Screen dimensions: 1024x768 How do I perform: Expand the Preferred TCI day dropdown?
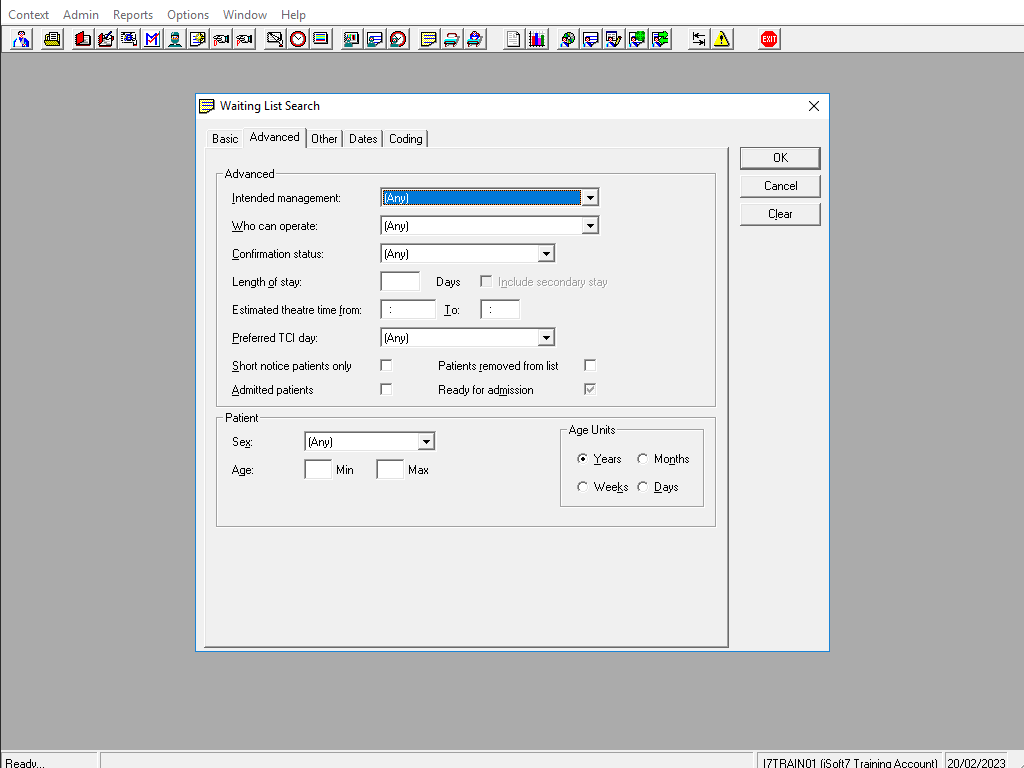tap(546, 338)
